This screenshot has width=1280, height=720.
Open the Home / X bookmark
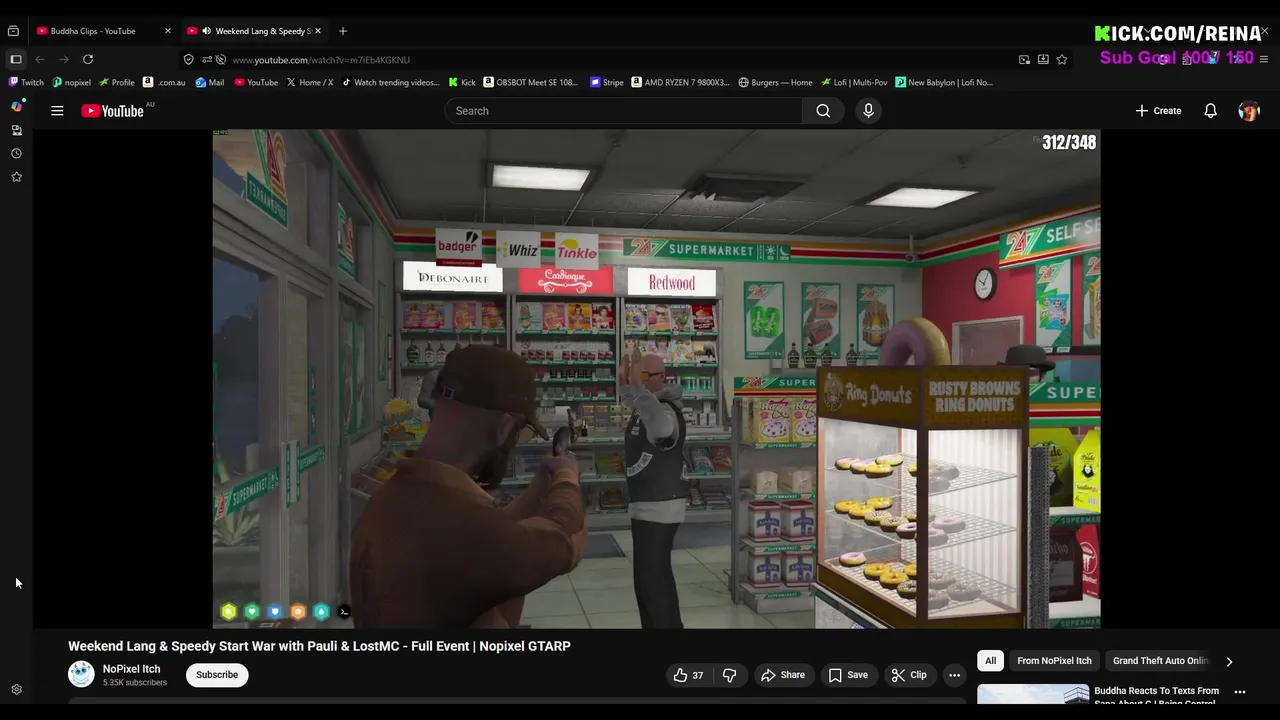point(310,83)
